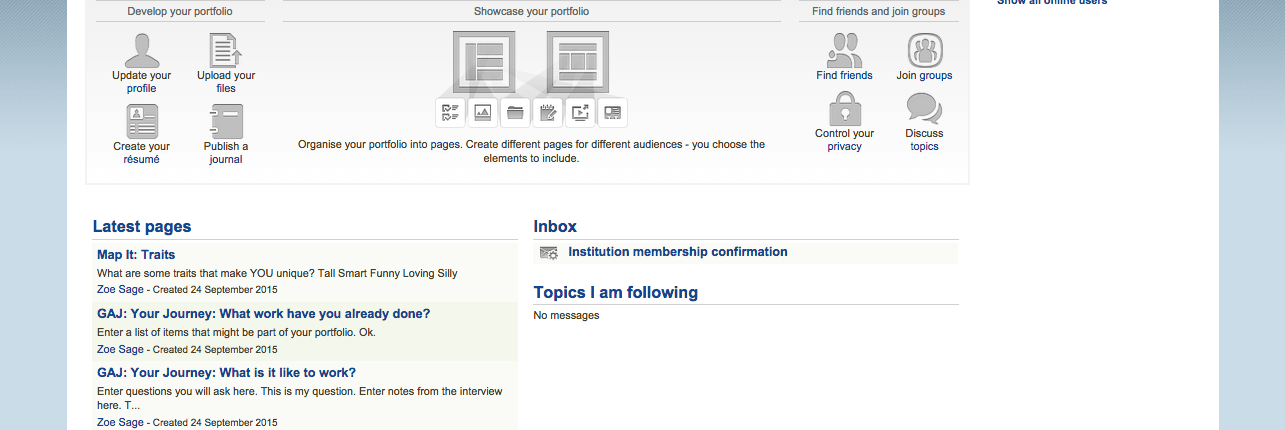
Task: Click the 'Enter a list of items' description text
Action: tap(236, 332)
